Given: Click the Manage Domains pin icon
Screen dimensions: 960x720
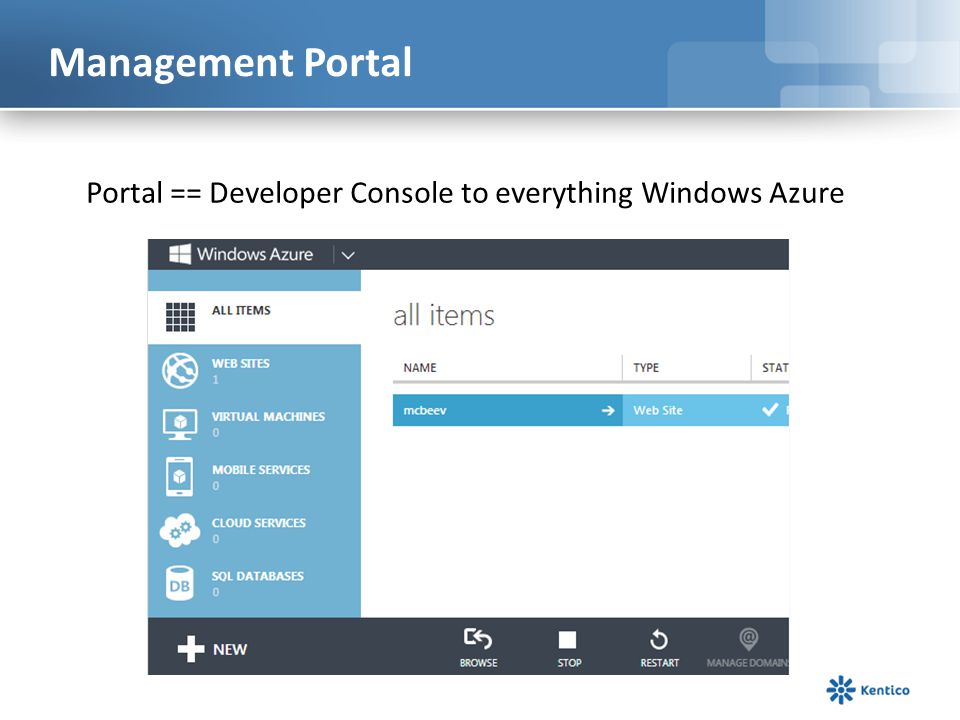Looking at the screenshot, I should click(x=748, y=639).
